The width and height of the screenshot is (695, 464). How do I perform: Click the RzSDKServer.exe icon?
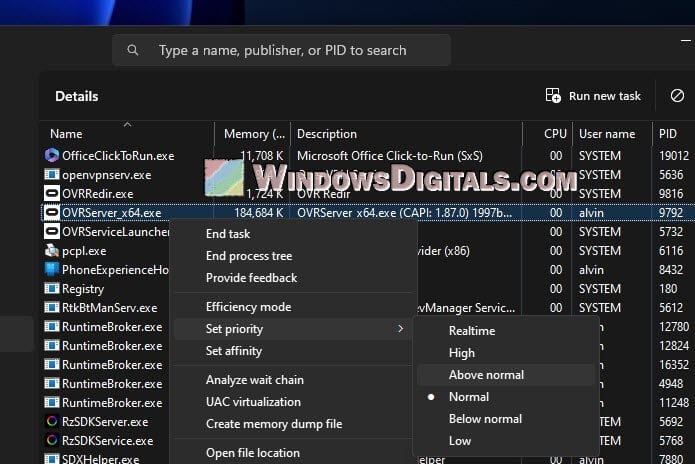coord(51,421)
